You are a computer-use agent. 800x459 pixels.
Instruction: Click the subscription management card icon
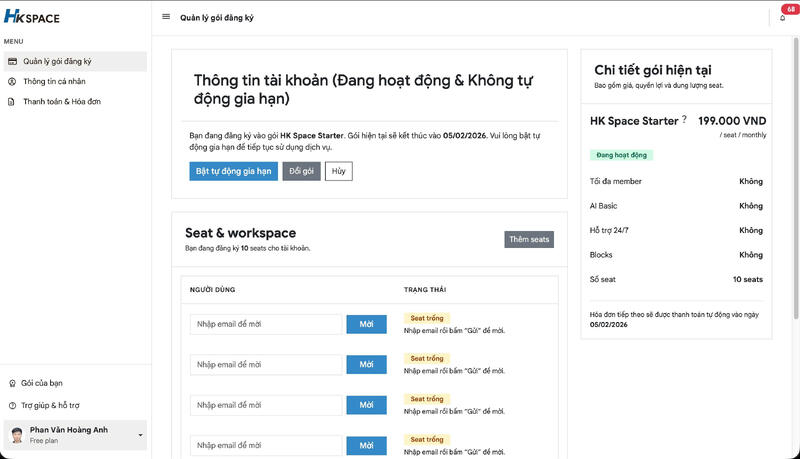coord(12,61)
